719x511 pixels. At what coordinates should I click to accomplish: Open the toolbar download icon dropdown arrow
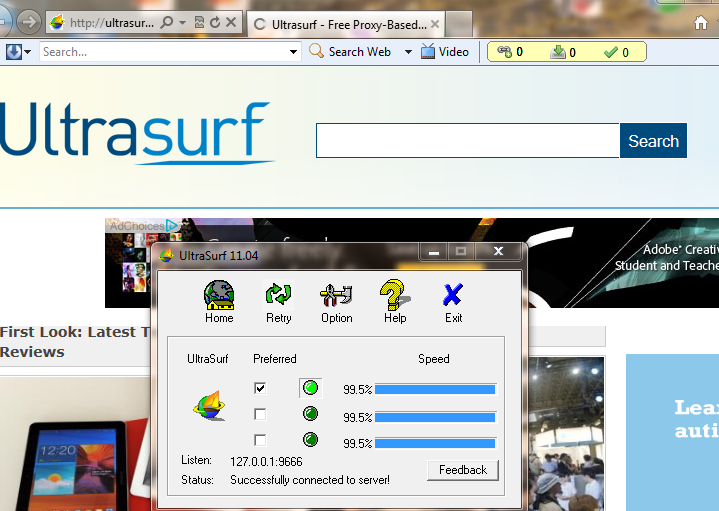pos(28,52)
